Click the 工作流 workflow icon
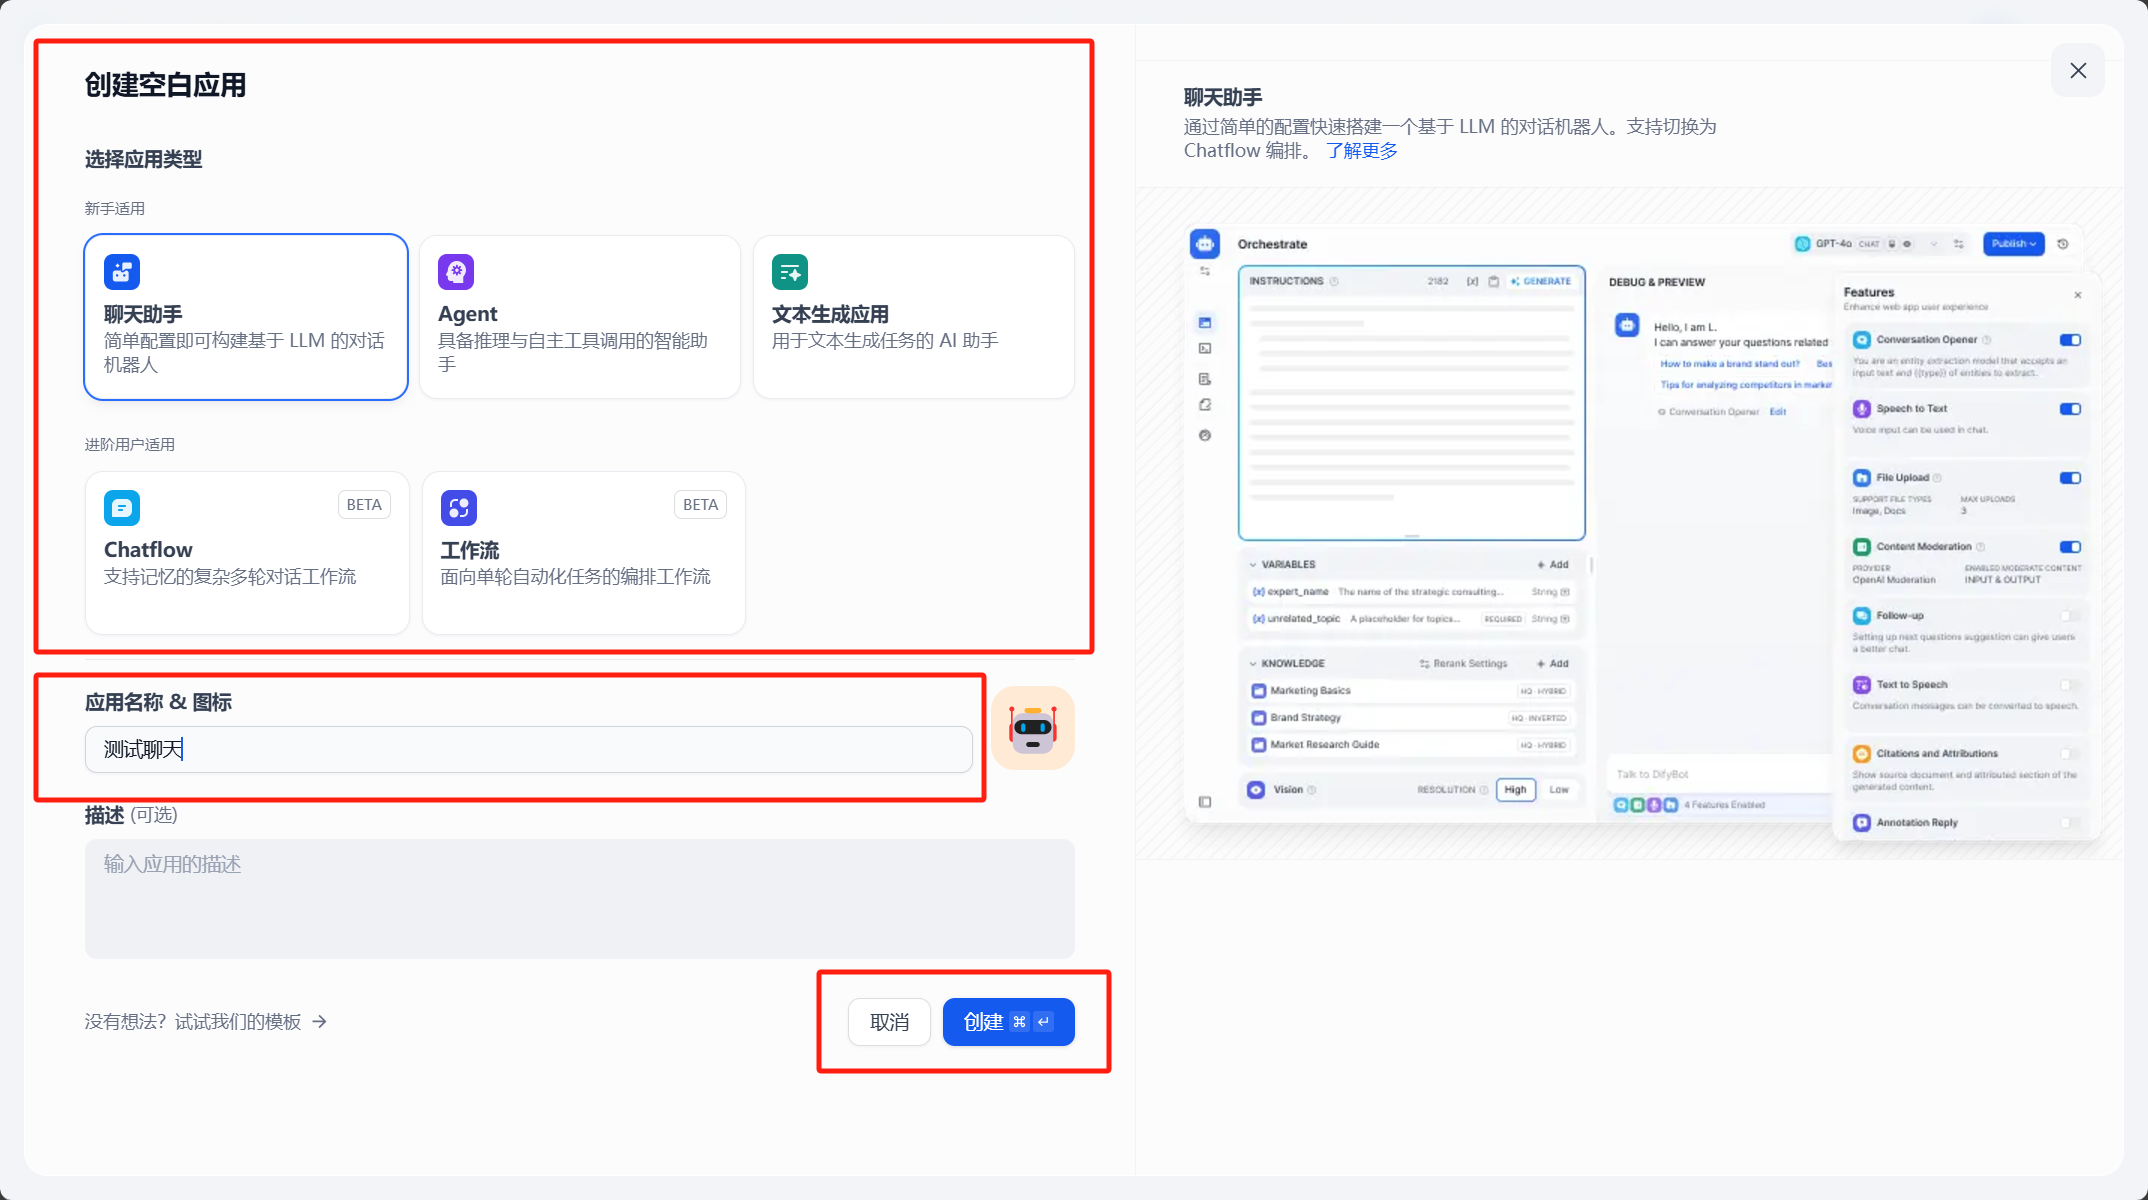2148x1200 pixels. [x=459, y=508]
